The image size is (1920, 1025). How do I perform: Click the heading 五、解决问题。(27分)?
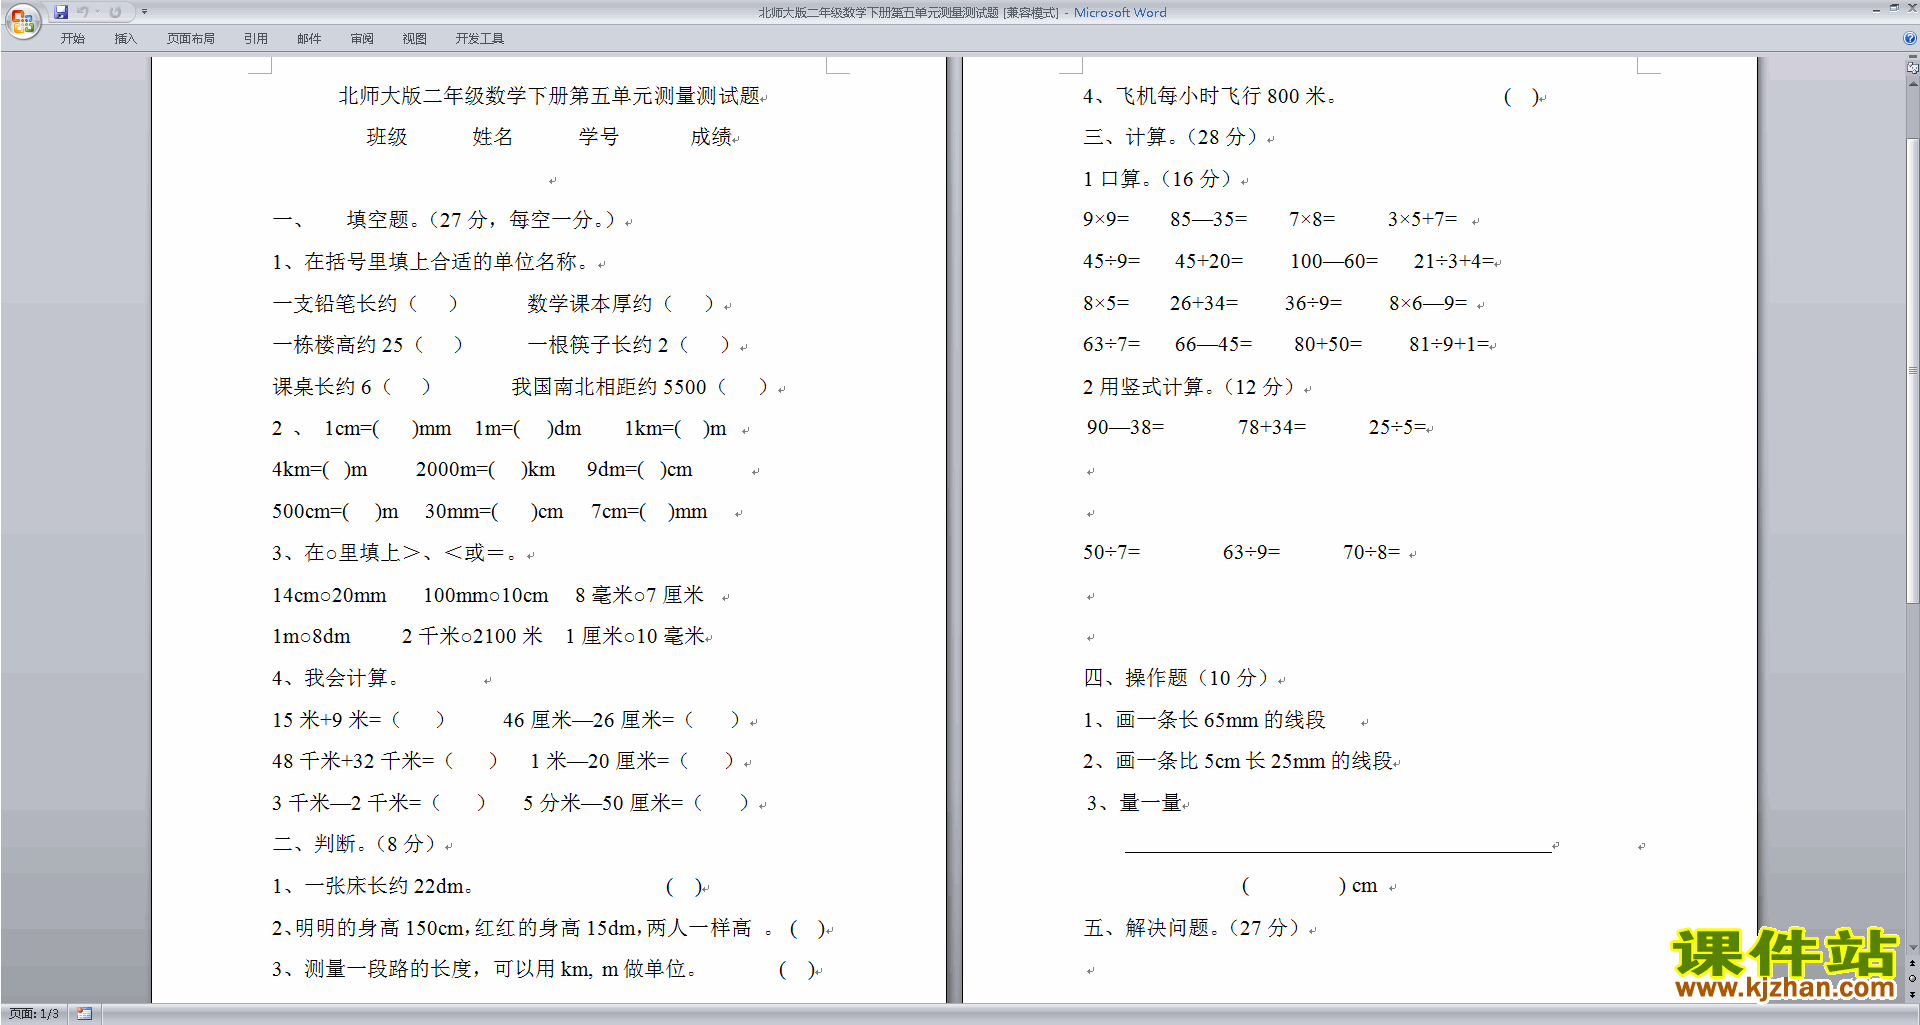click(1193, 929)
